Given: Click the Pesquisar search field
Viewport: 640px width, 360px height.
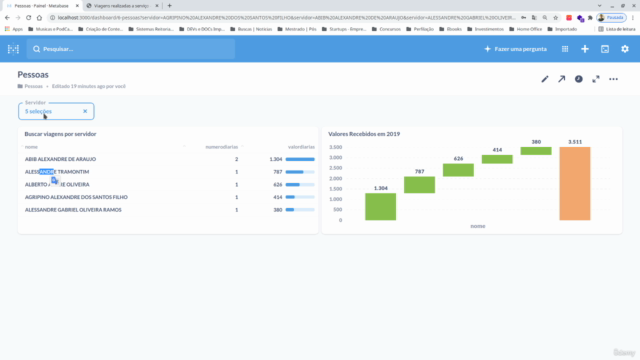Looking at the screenshot, I should [131, 49].
